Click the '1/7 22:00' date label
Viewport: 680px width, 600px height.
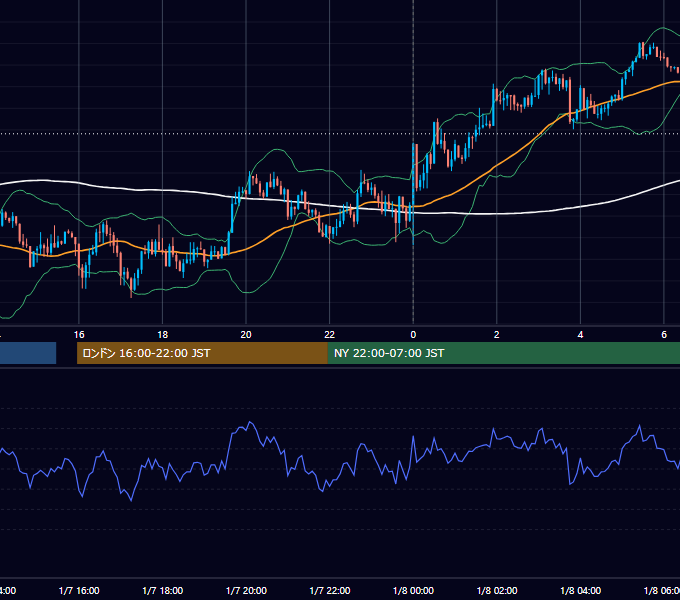330,590
